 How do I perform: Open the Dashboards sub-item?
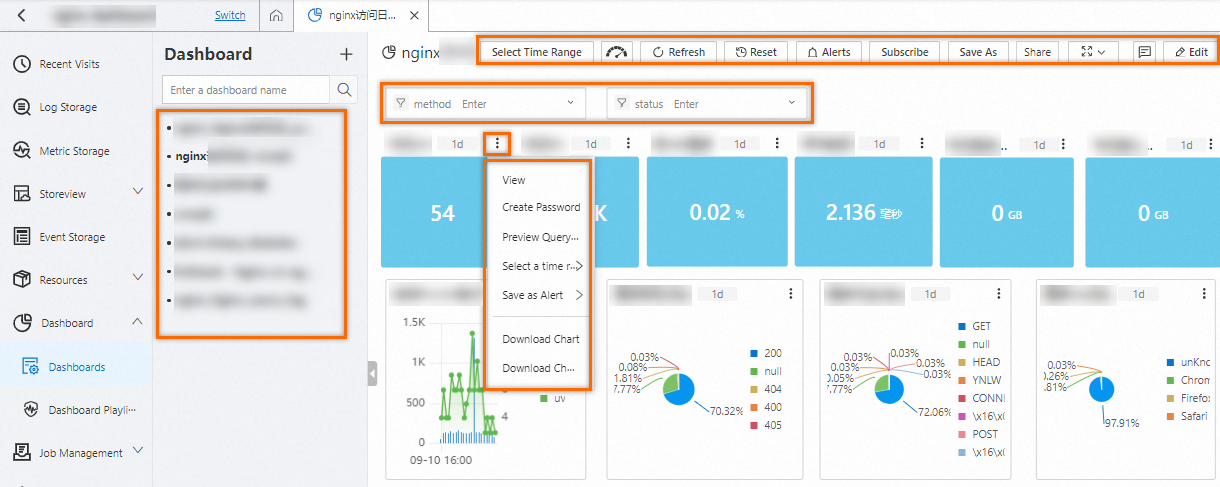pyautogui.click(x=76, y=367)
